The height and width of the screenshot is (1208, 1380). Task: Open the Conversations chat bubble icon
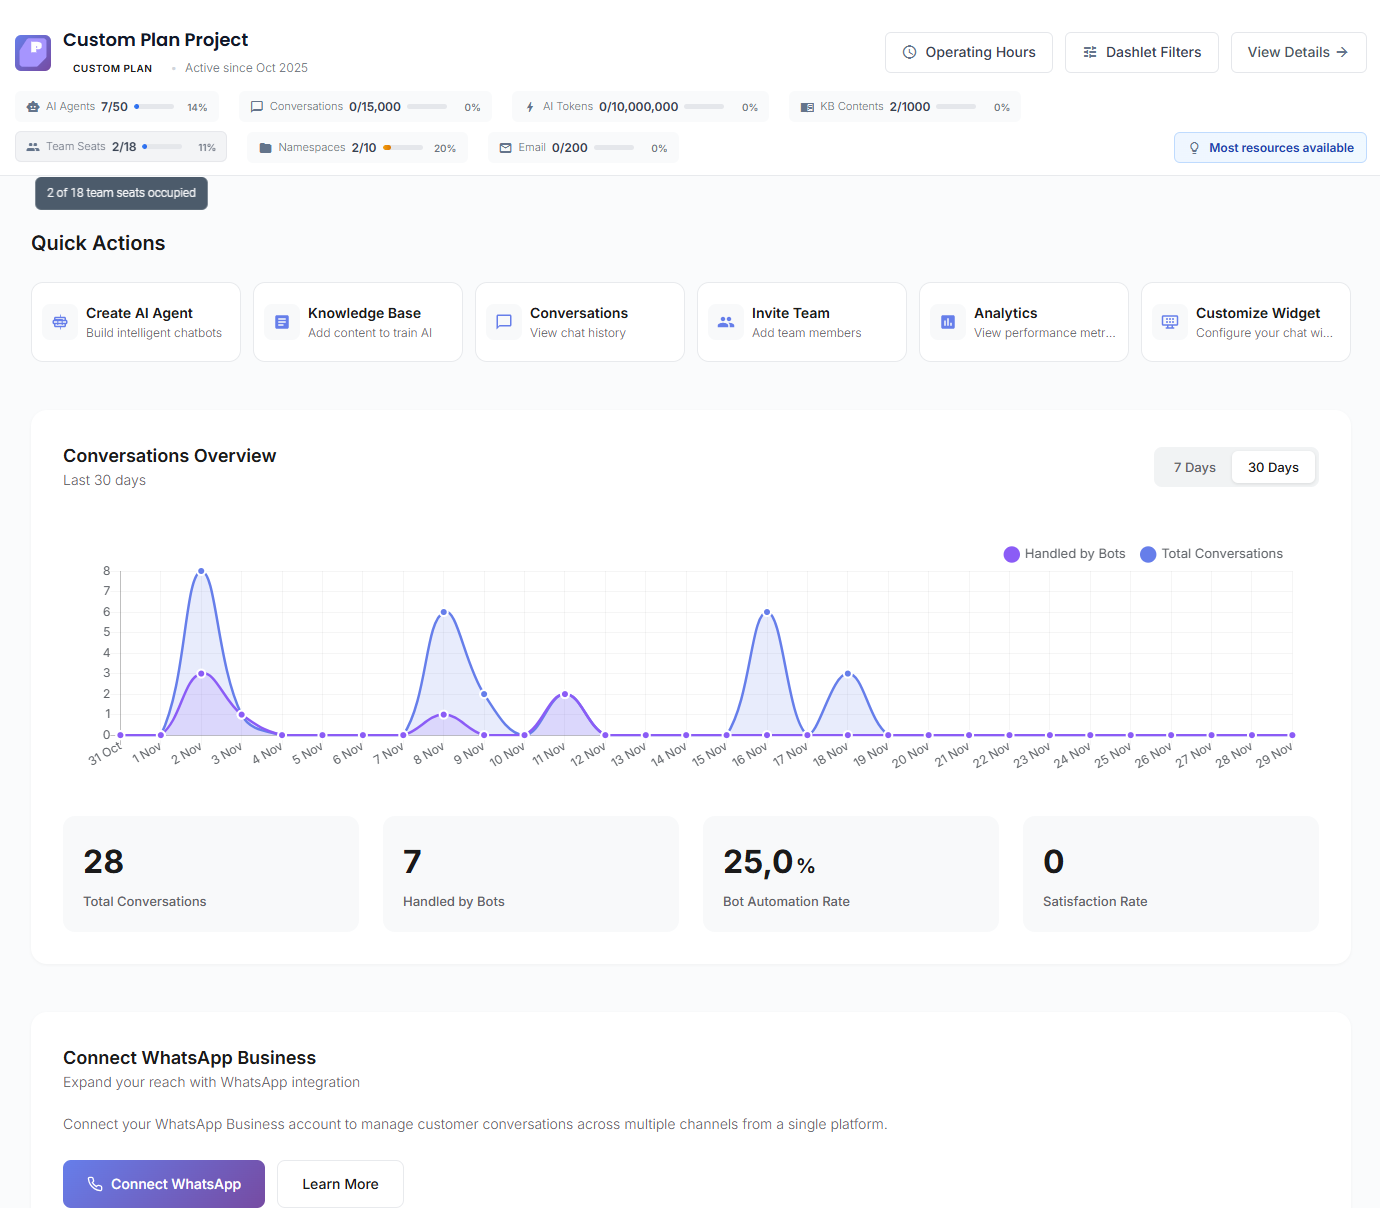(x=503, y=322)
